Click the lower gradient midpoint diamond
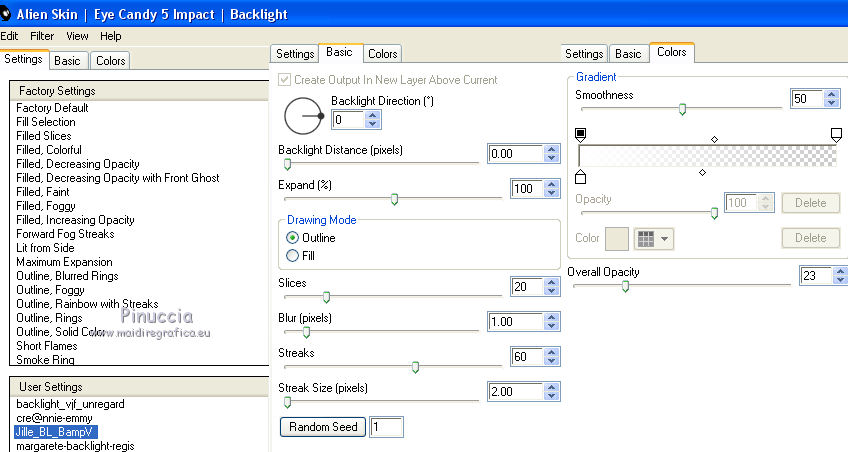 (702, 172)
